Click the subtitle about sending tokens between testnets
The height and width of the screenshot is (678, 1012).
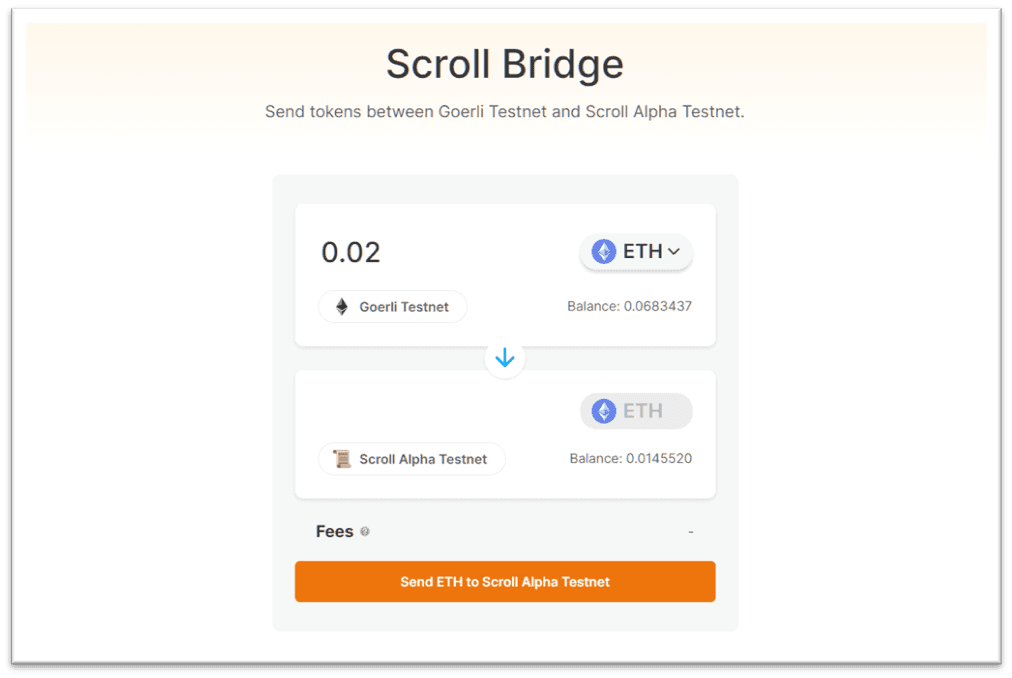(x=505, y=111)
